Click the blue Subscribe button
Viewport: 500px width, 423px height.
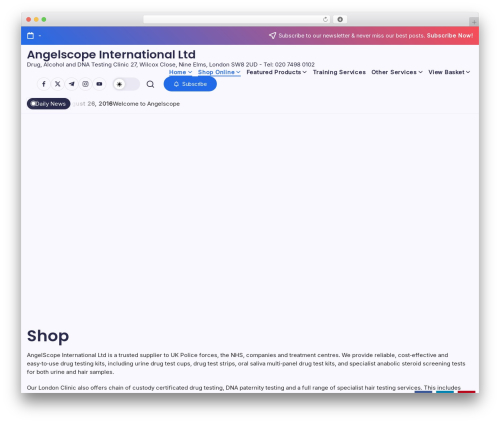pyautogui.click(x=190, y=84)
